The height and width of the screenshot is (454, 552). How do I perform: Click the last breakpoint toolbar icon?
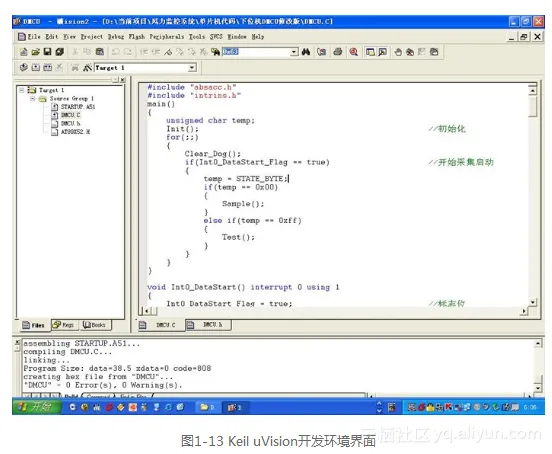coord(434,52)
